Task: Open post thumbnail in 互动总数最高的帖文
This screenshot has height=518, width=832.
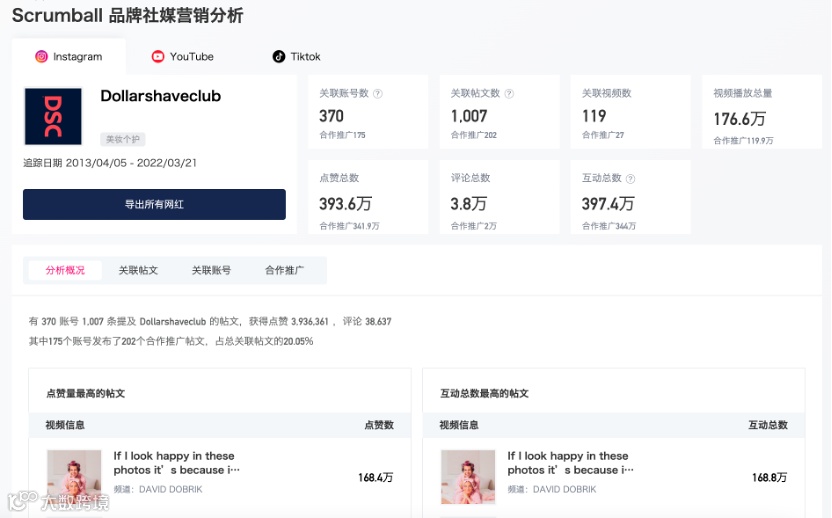Action: tap(468, 477)
